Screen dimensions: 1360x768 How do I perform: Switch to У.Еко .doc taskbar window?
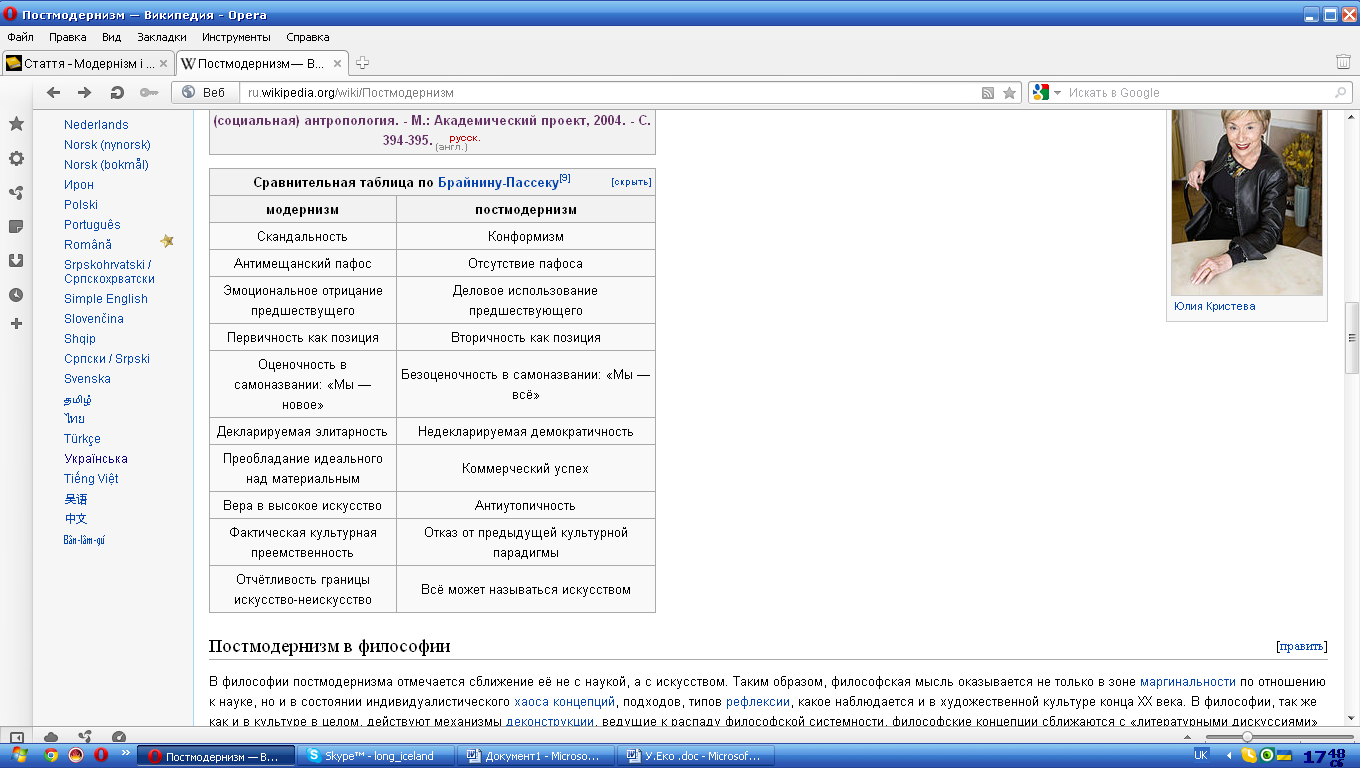pyautogui.click(x=695, y=756)
